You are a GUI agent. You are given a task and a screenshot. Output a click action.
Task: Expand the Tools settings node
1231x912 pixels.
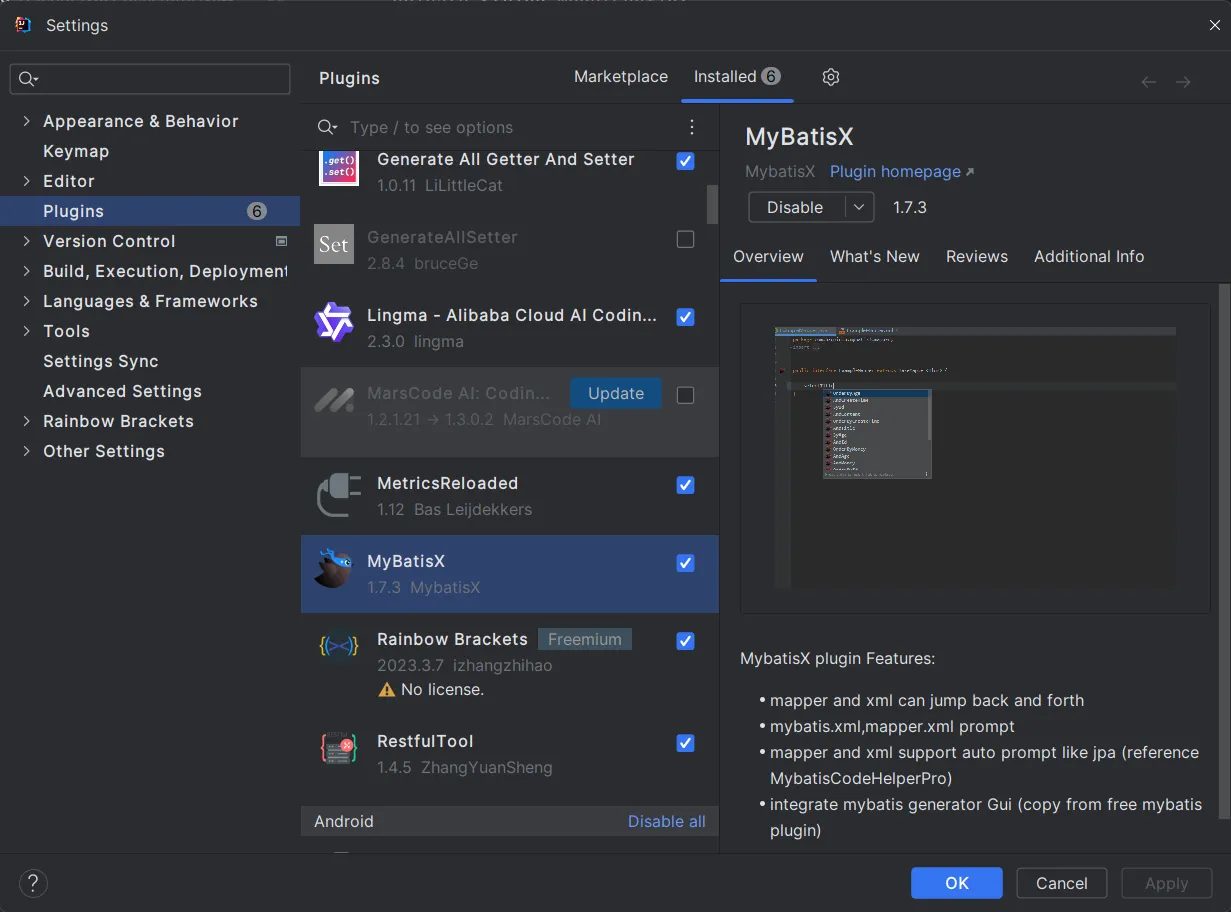(26, 331)
